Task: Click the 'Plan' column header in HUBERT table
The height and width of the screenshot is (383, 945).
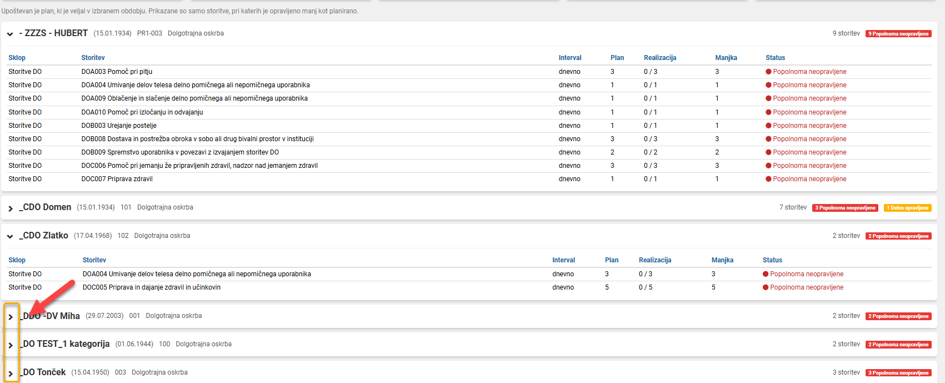Action: [x=617, y=58]
